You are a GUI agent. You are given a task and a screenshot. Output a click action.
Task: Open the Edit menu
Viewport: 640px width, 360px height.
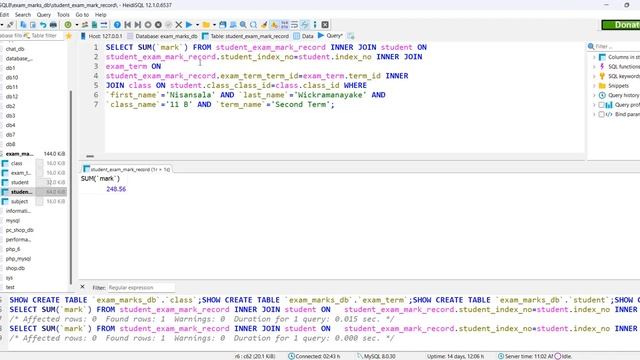point(4,15)
